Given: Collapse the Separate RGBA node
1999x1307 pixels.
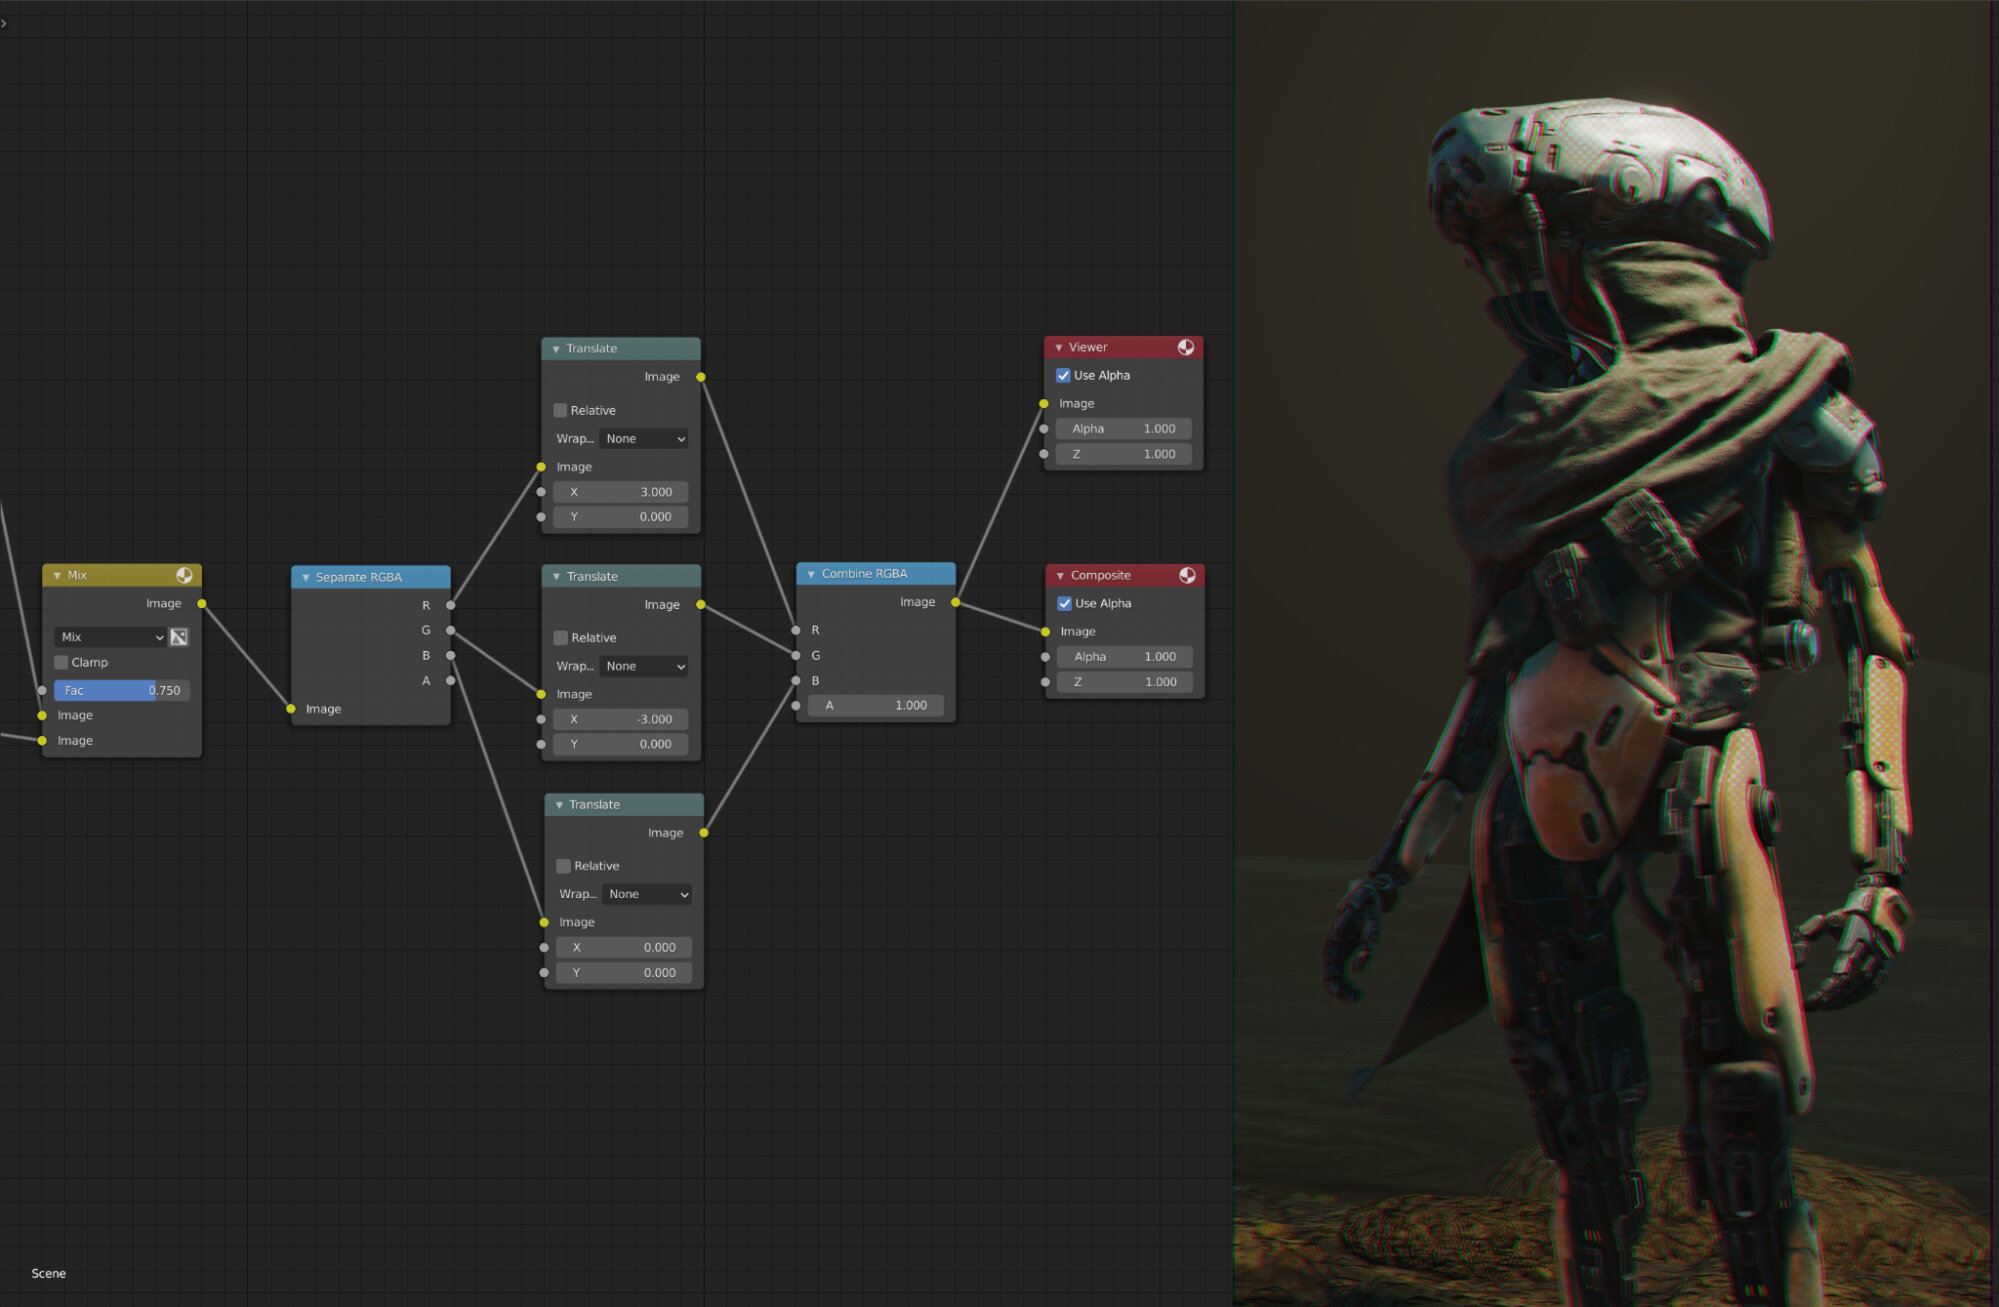Looking at the screenshot, I should [x=306, y=577].
